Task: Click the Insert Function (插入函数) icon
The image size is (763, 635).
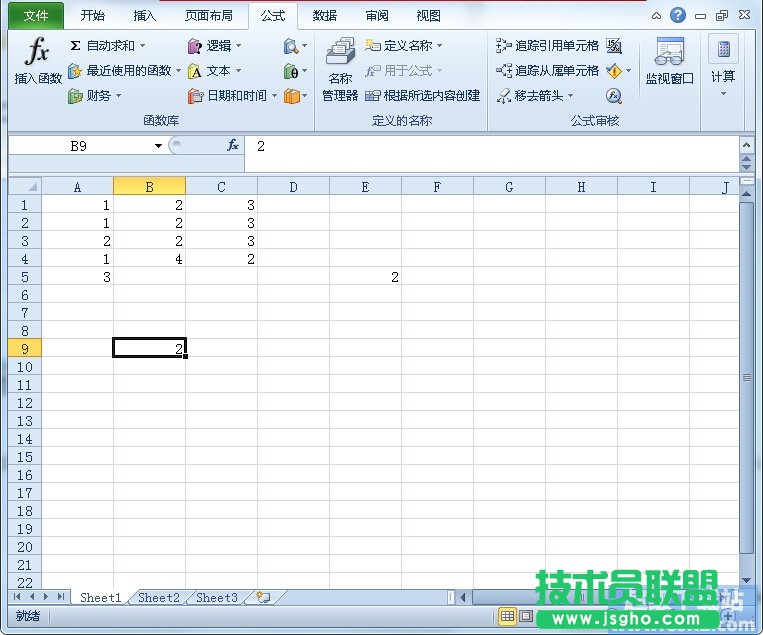Action: [38, 62]
